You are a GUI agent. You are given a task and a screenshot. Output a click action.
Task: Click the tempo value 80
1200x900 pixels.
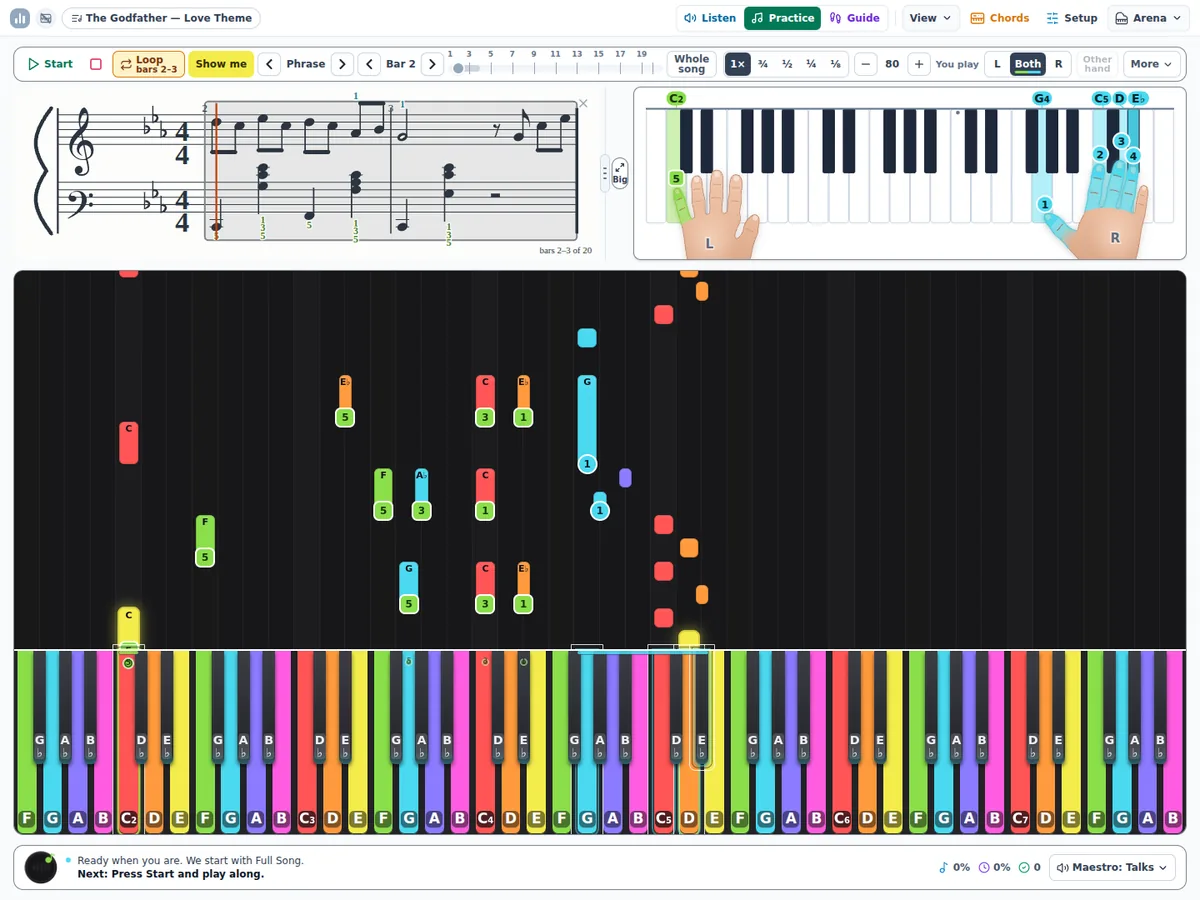(x=892, y=64)
